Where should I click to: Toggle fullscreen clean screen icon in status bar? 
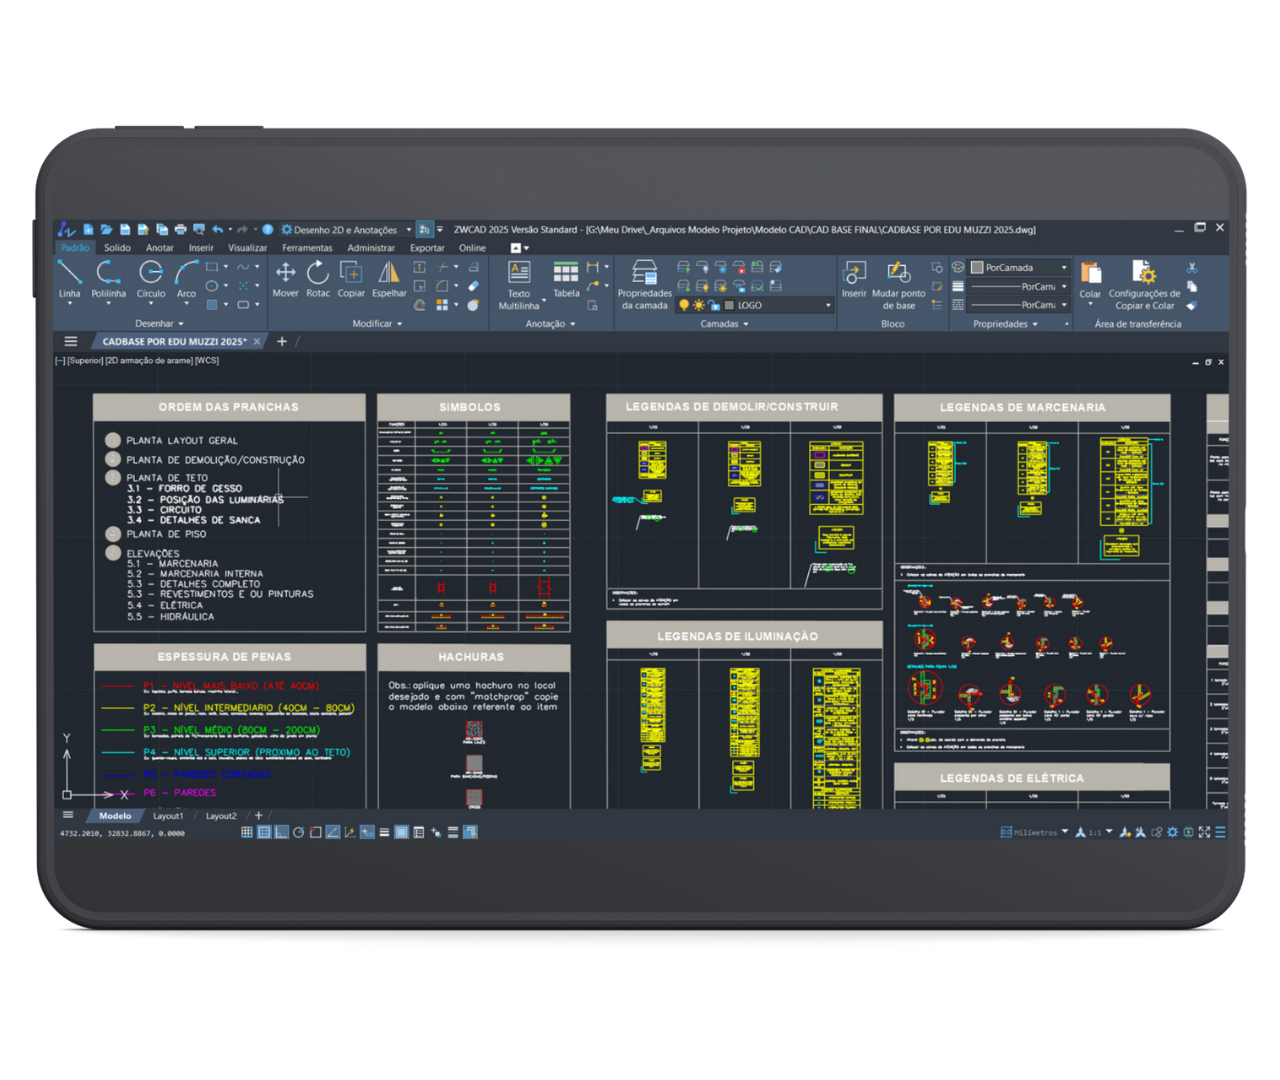point(1204,832)
